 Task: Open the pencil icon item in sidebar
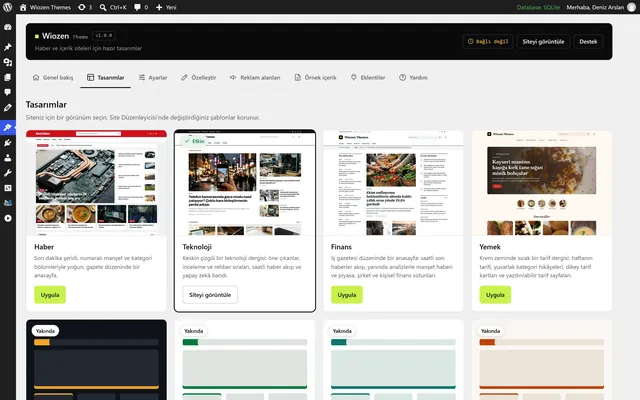pyautogui.click(x=8, y=108)
